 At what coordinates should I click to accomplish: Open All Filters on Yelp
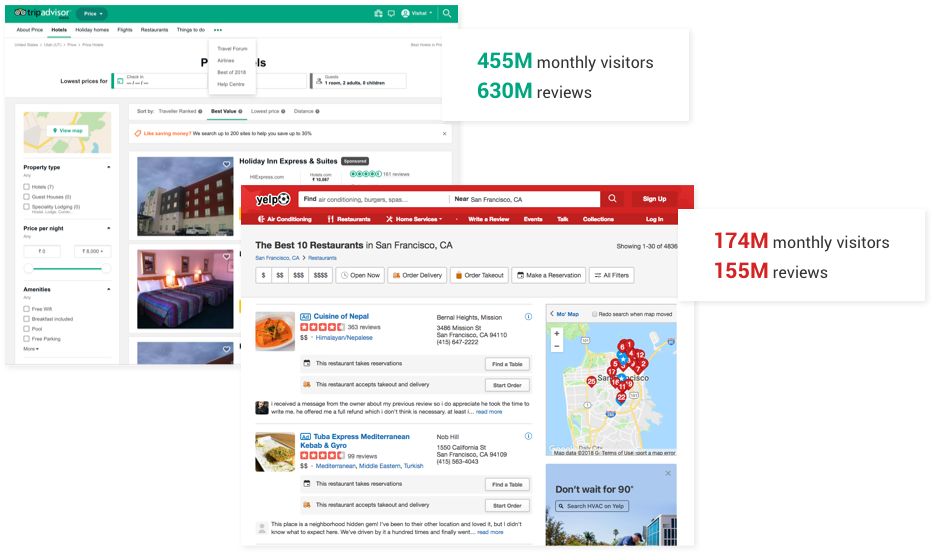(x=612, y=275)
